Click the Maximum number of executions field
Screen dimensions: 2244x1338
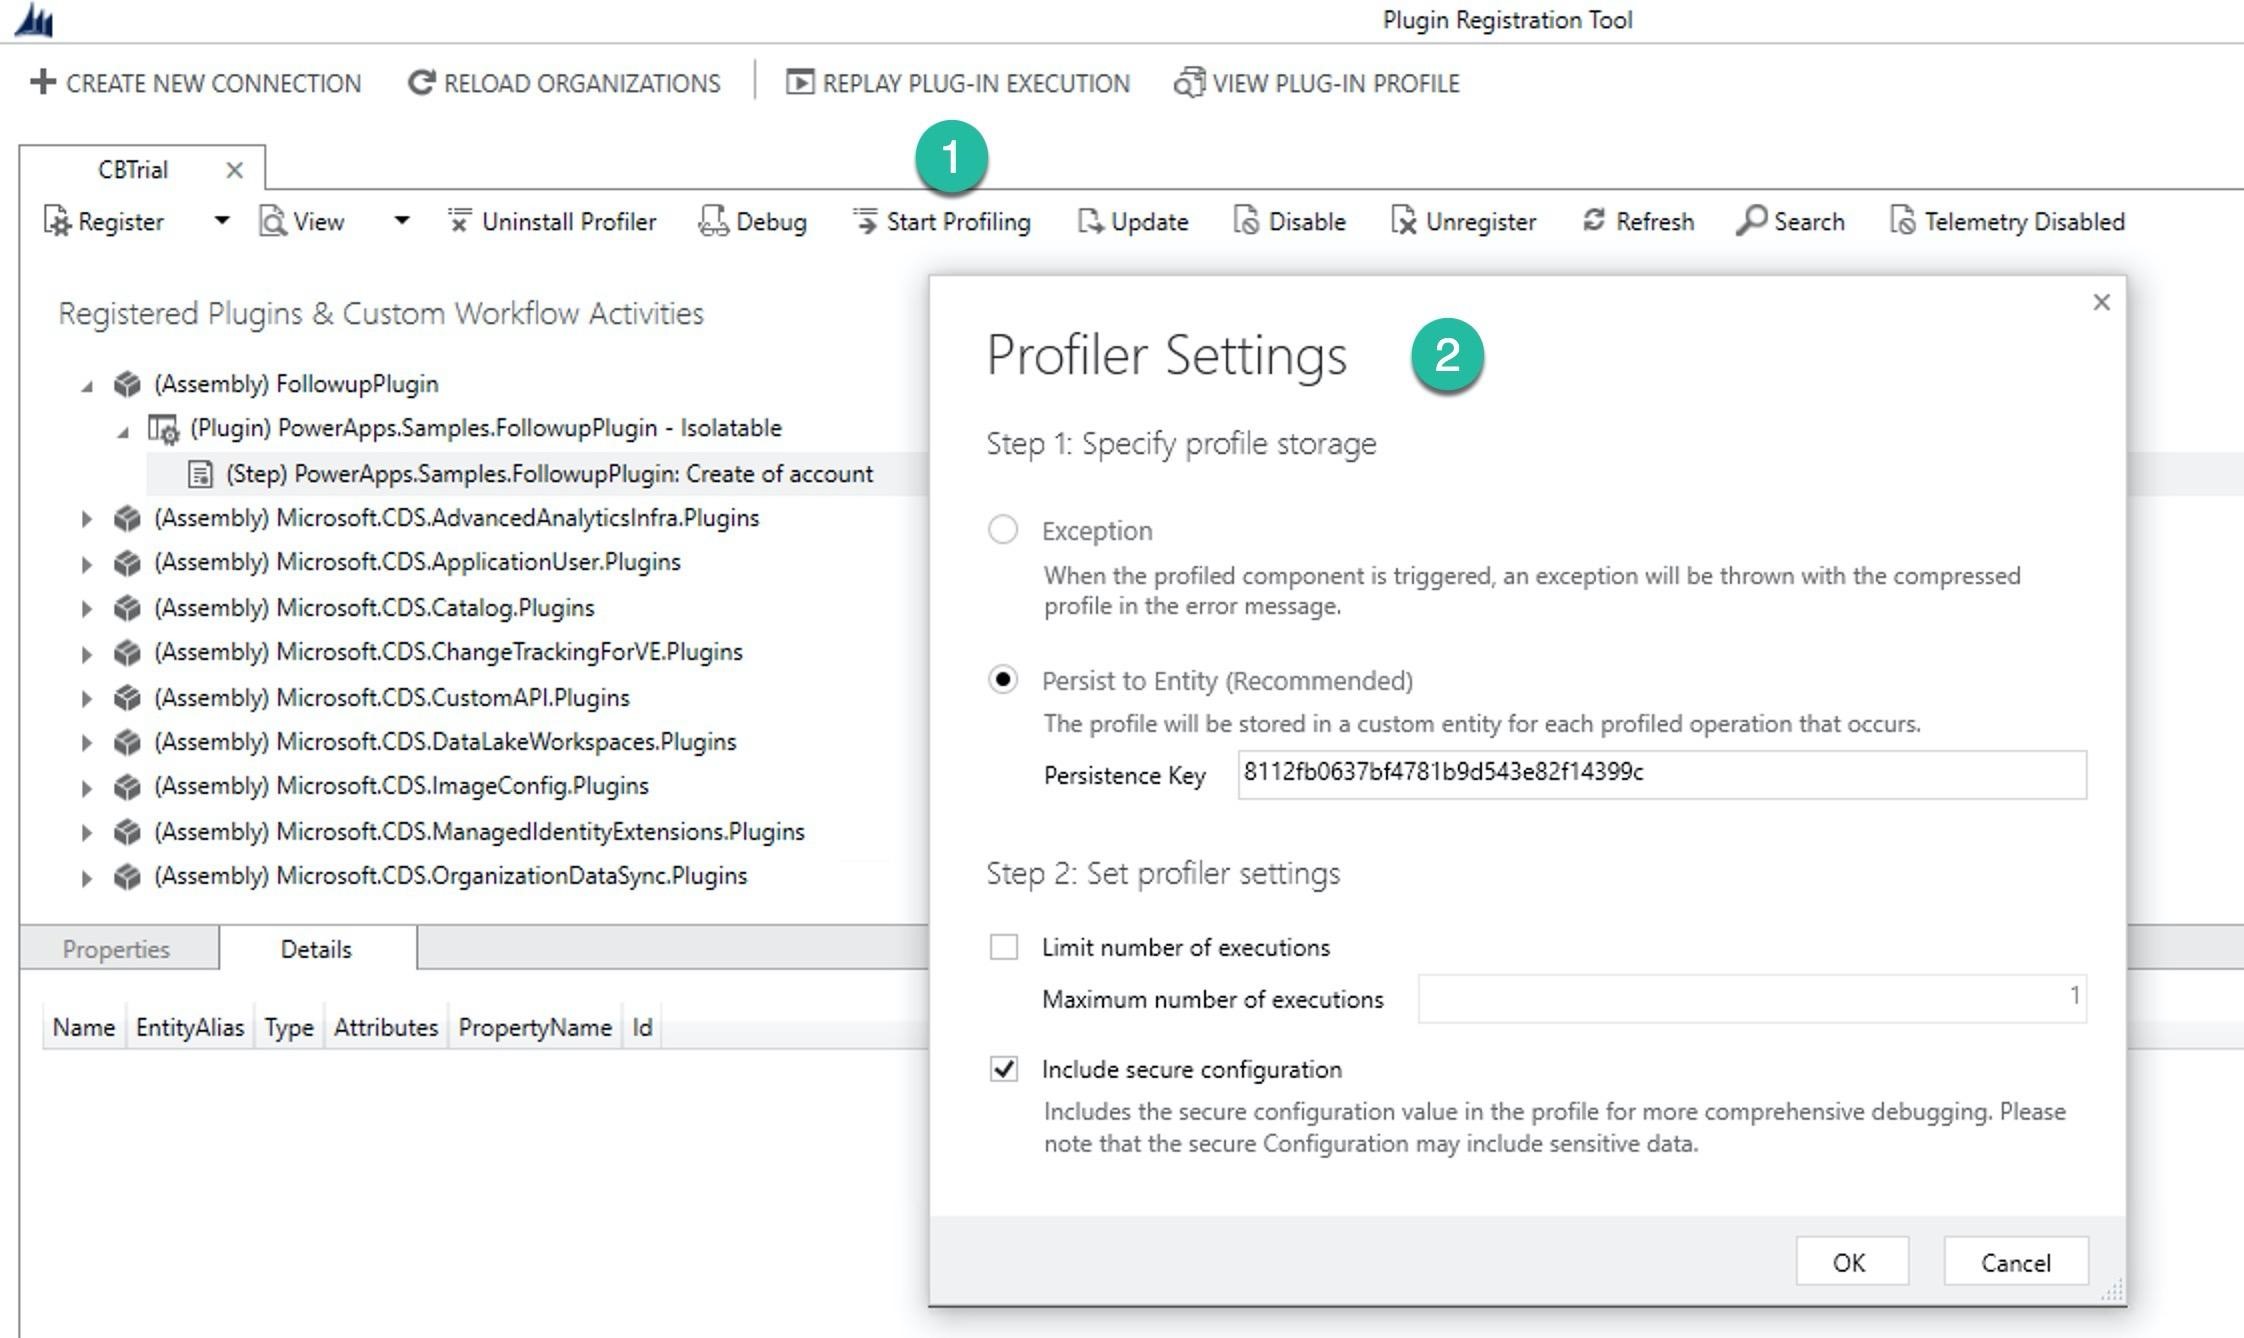pyautogui.click(x=1752, y=998)
